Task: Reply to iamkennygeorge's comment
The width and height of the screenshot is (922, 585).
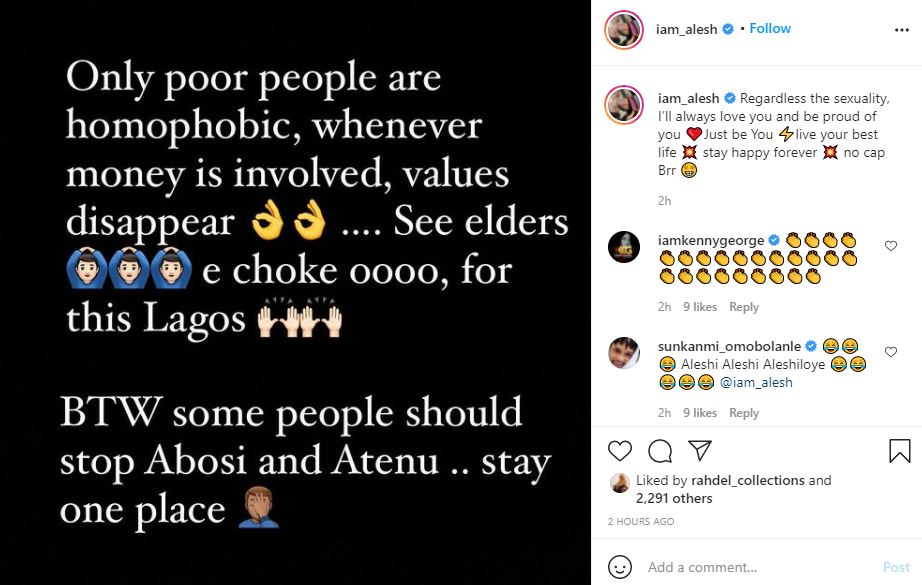Action: [744, 307]
